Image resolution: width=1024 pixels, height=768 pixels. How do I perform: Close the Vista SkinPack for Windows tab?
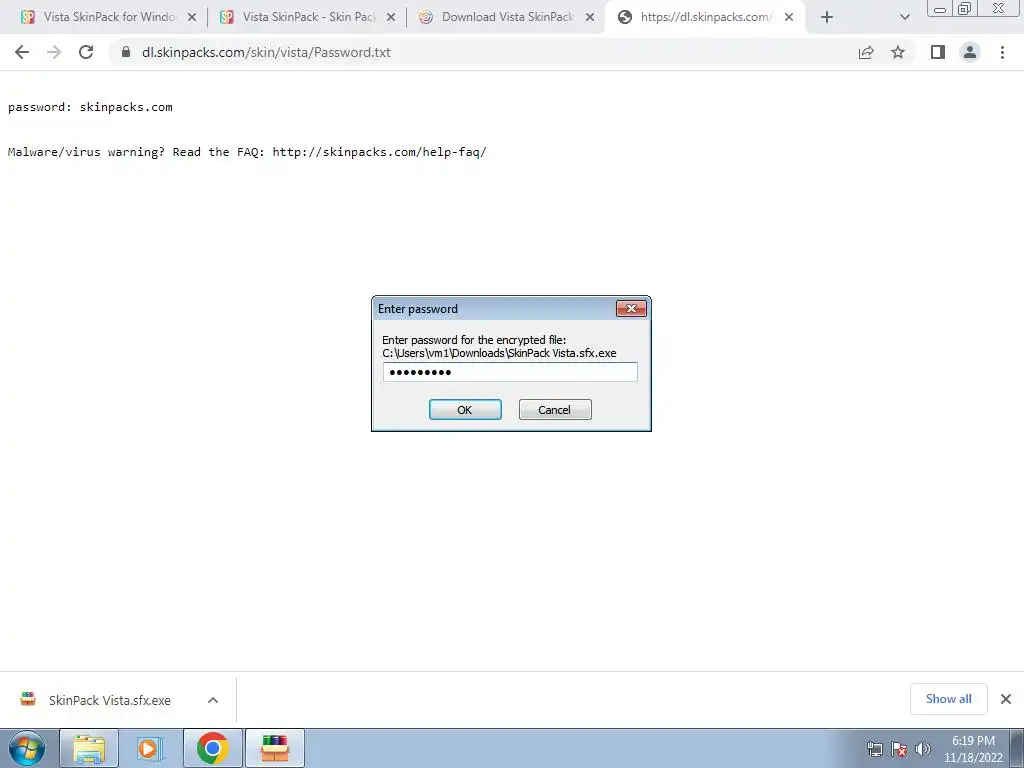coord(192,17)
